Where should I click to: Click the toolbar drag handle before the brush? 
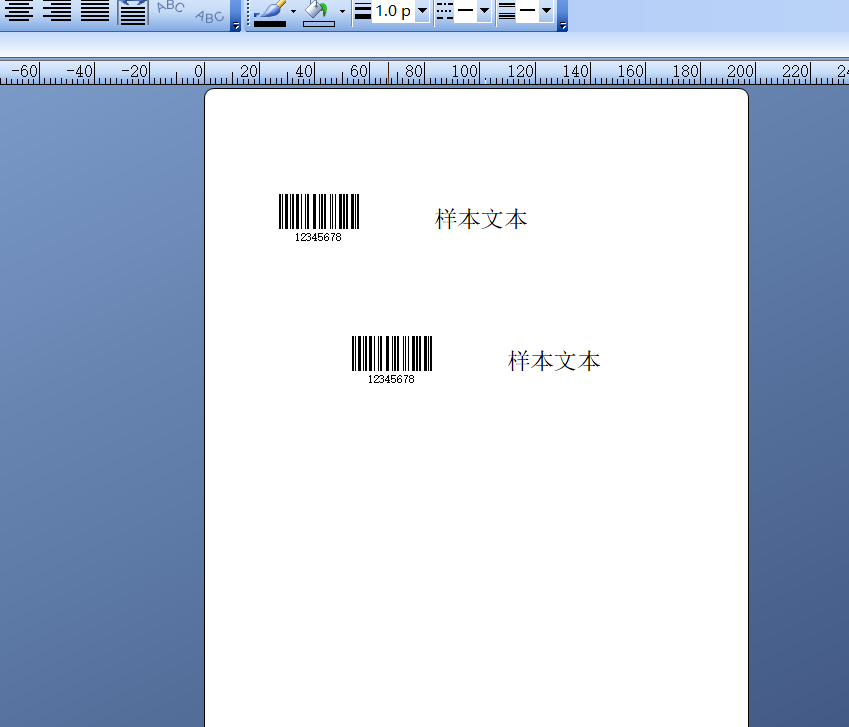pyautogui.click(x=248, y=12)
